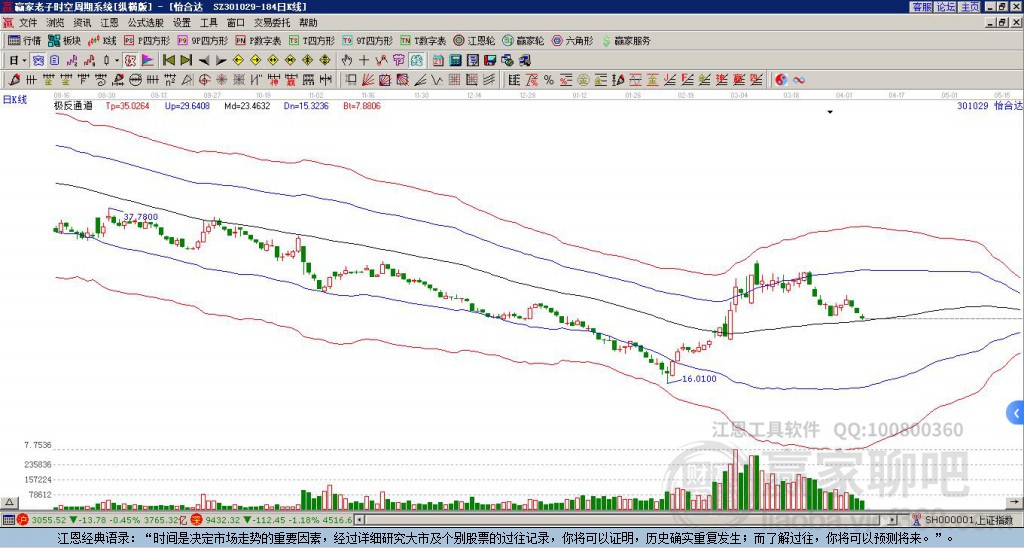Open the T数字表 time table
The image size is (1024, 548).
(x=423, y=40)
